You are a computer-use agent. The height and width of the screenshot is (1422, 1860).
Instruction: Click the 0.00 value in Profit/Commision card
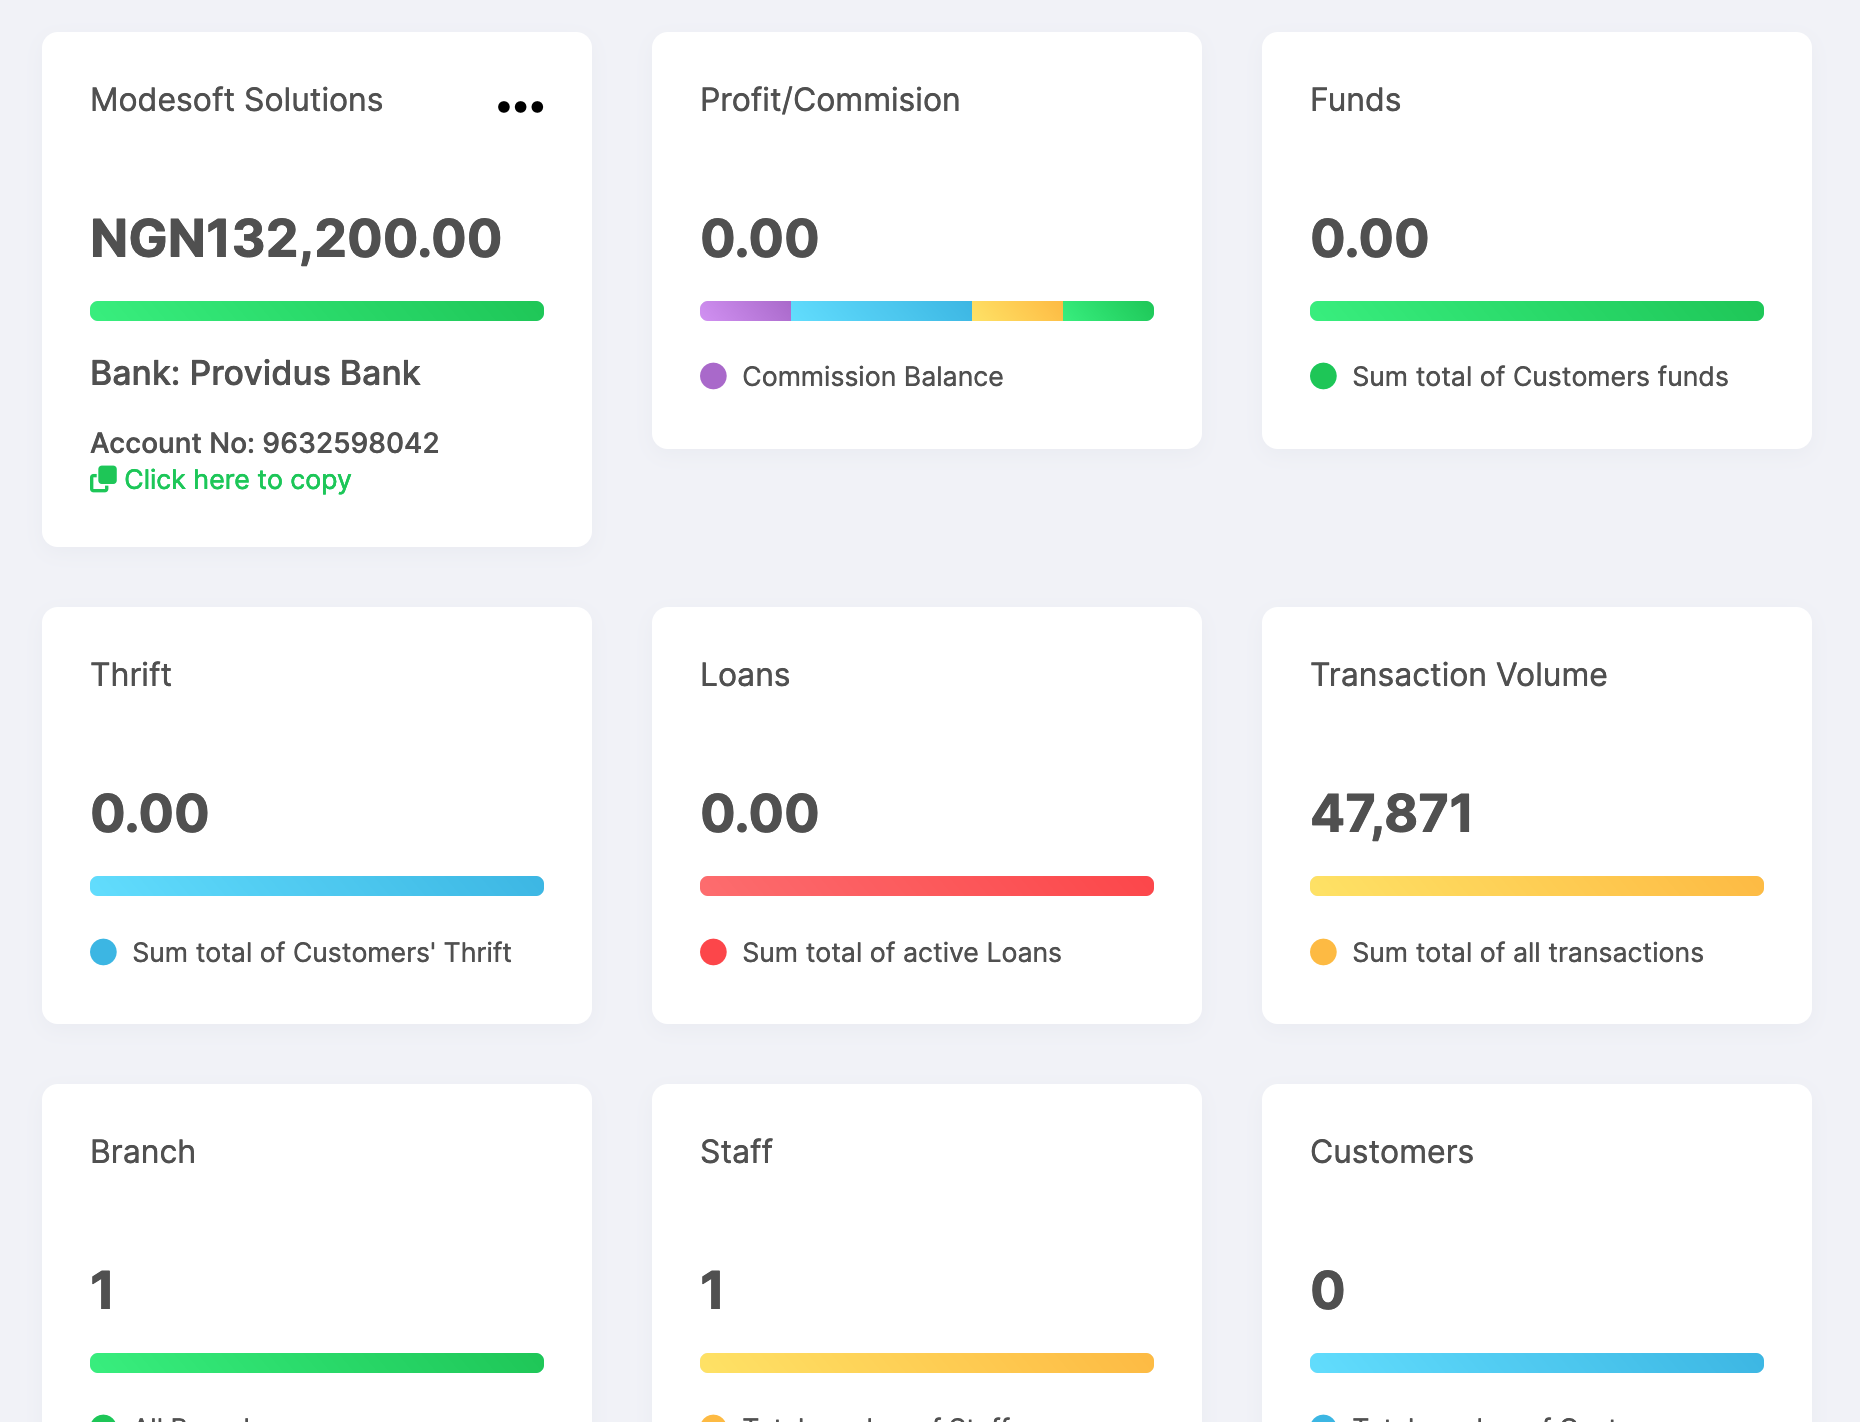(x=760, y=239)
